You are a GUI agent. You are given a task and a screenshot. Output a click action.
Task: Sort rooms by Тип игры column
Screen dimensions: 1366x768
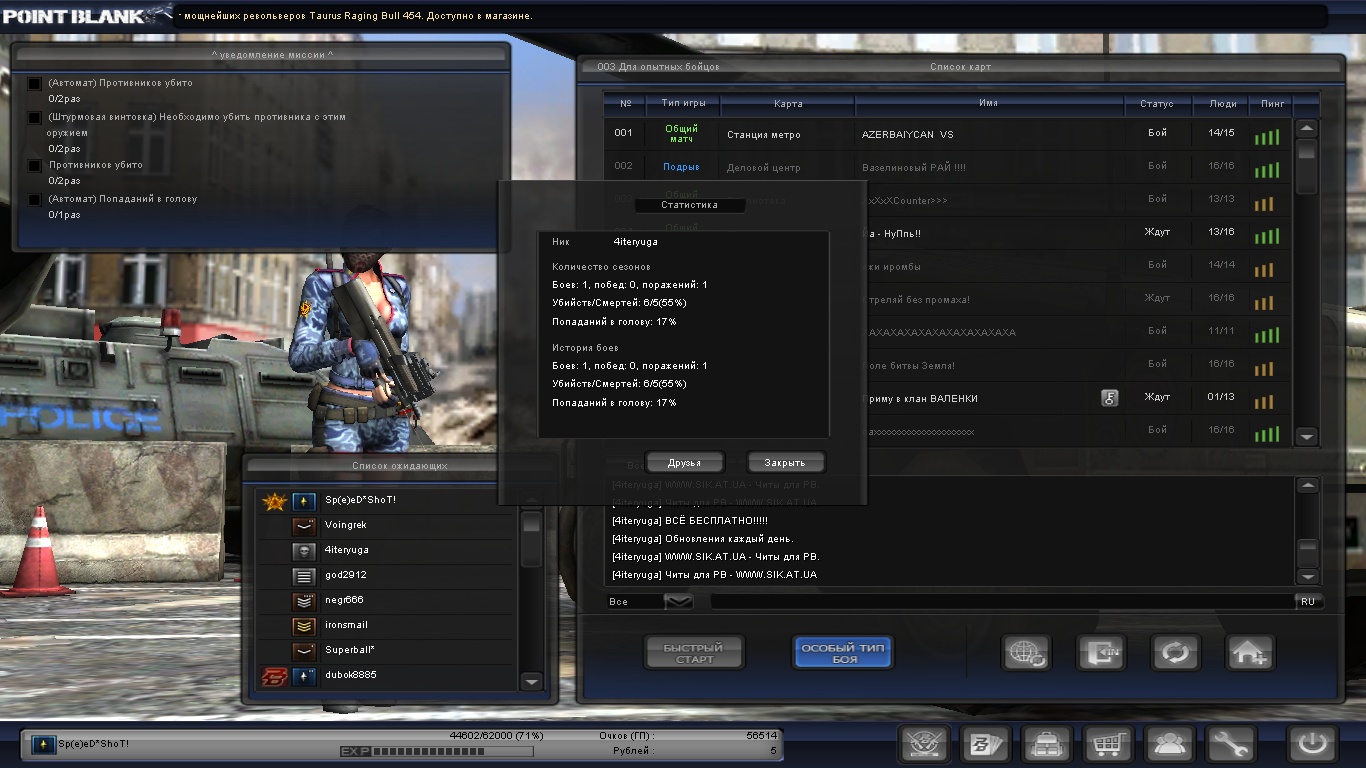(x=683, y=104)
